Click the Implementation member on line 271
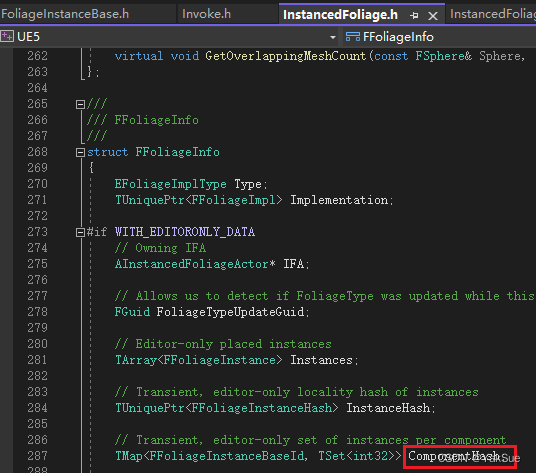This screenshot has width=536, height=473. click(339, 200)
